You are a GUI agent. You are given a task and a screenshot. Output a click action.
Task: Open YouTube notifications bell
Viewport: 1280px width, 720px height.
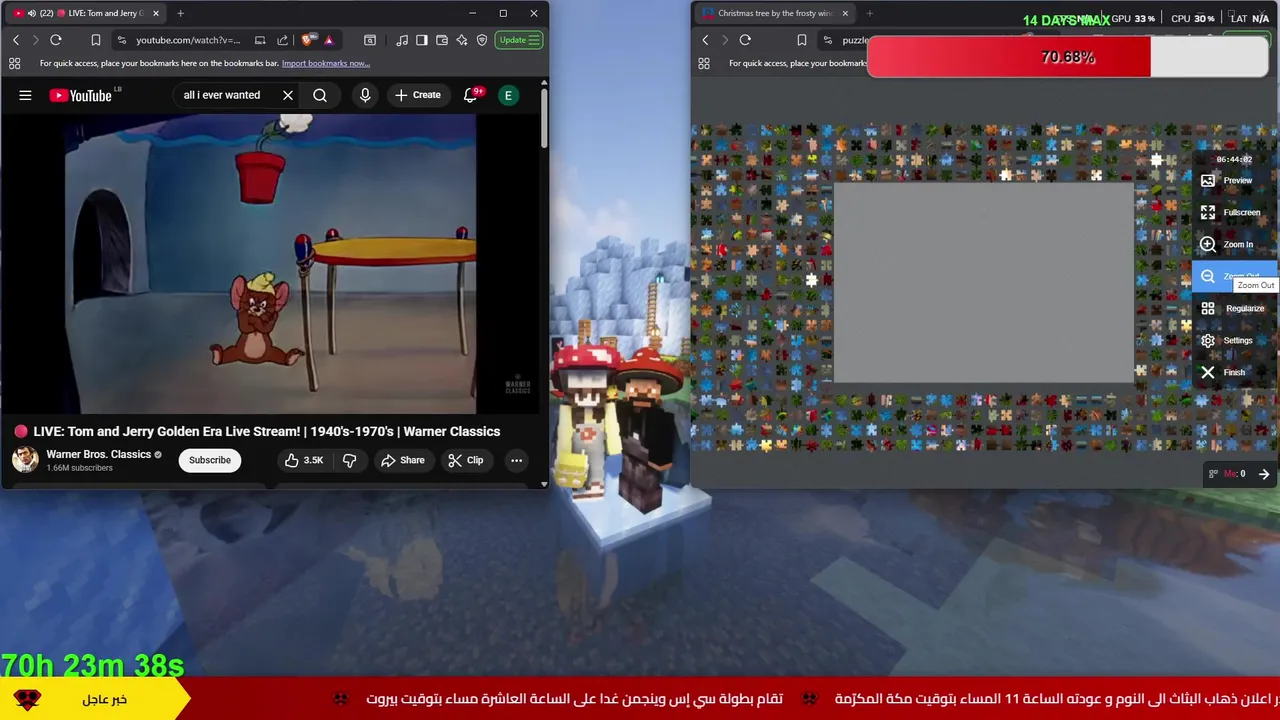tap(471, 95)
